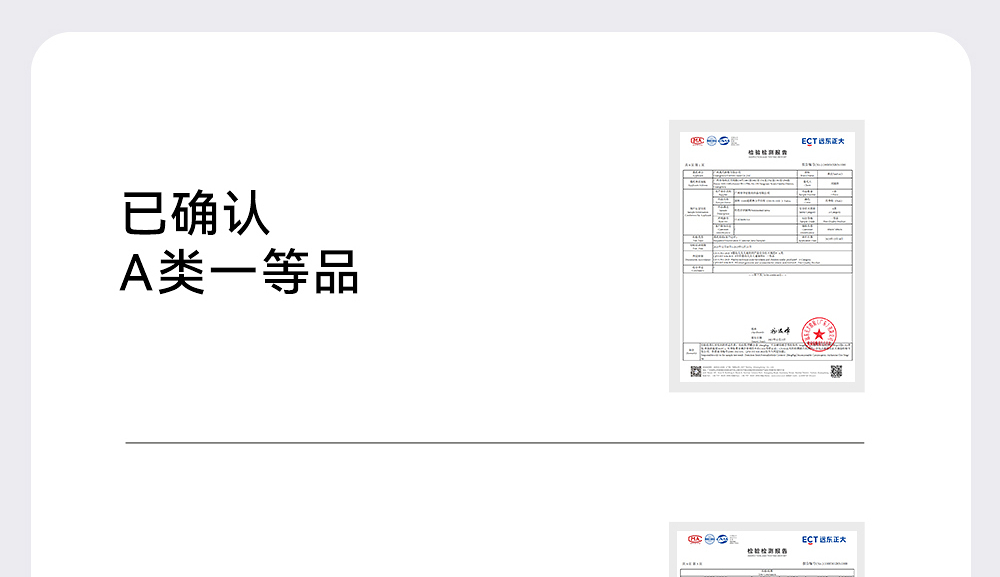Click the bottom-left QR code on report
Image resolution: width=1000 pixels, height=577 pixels.
coord(695,371)
